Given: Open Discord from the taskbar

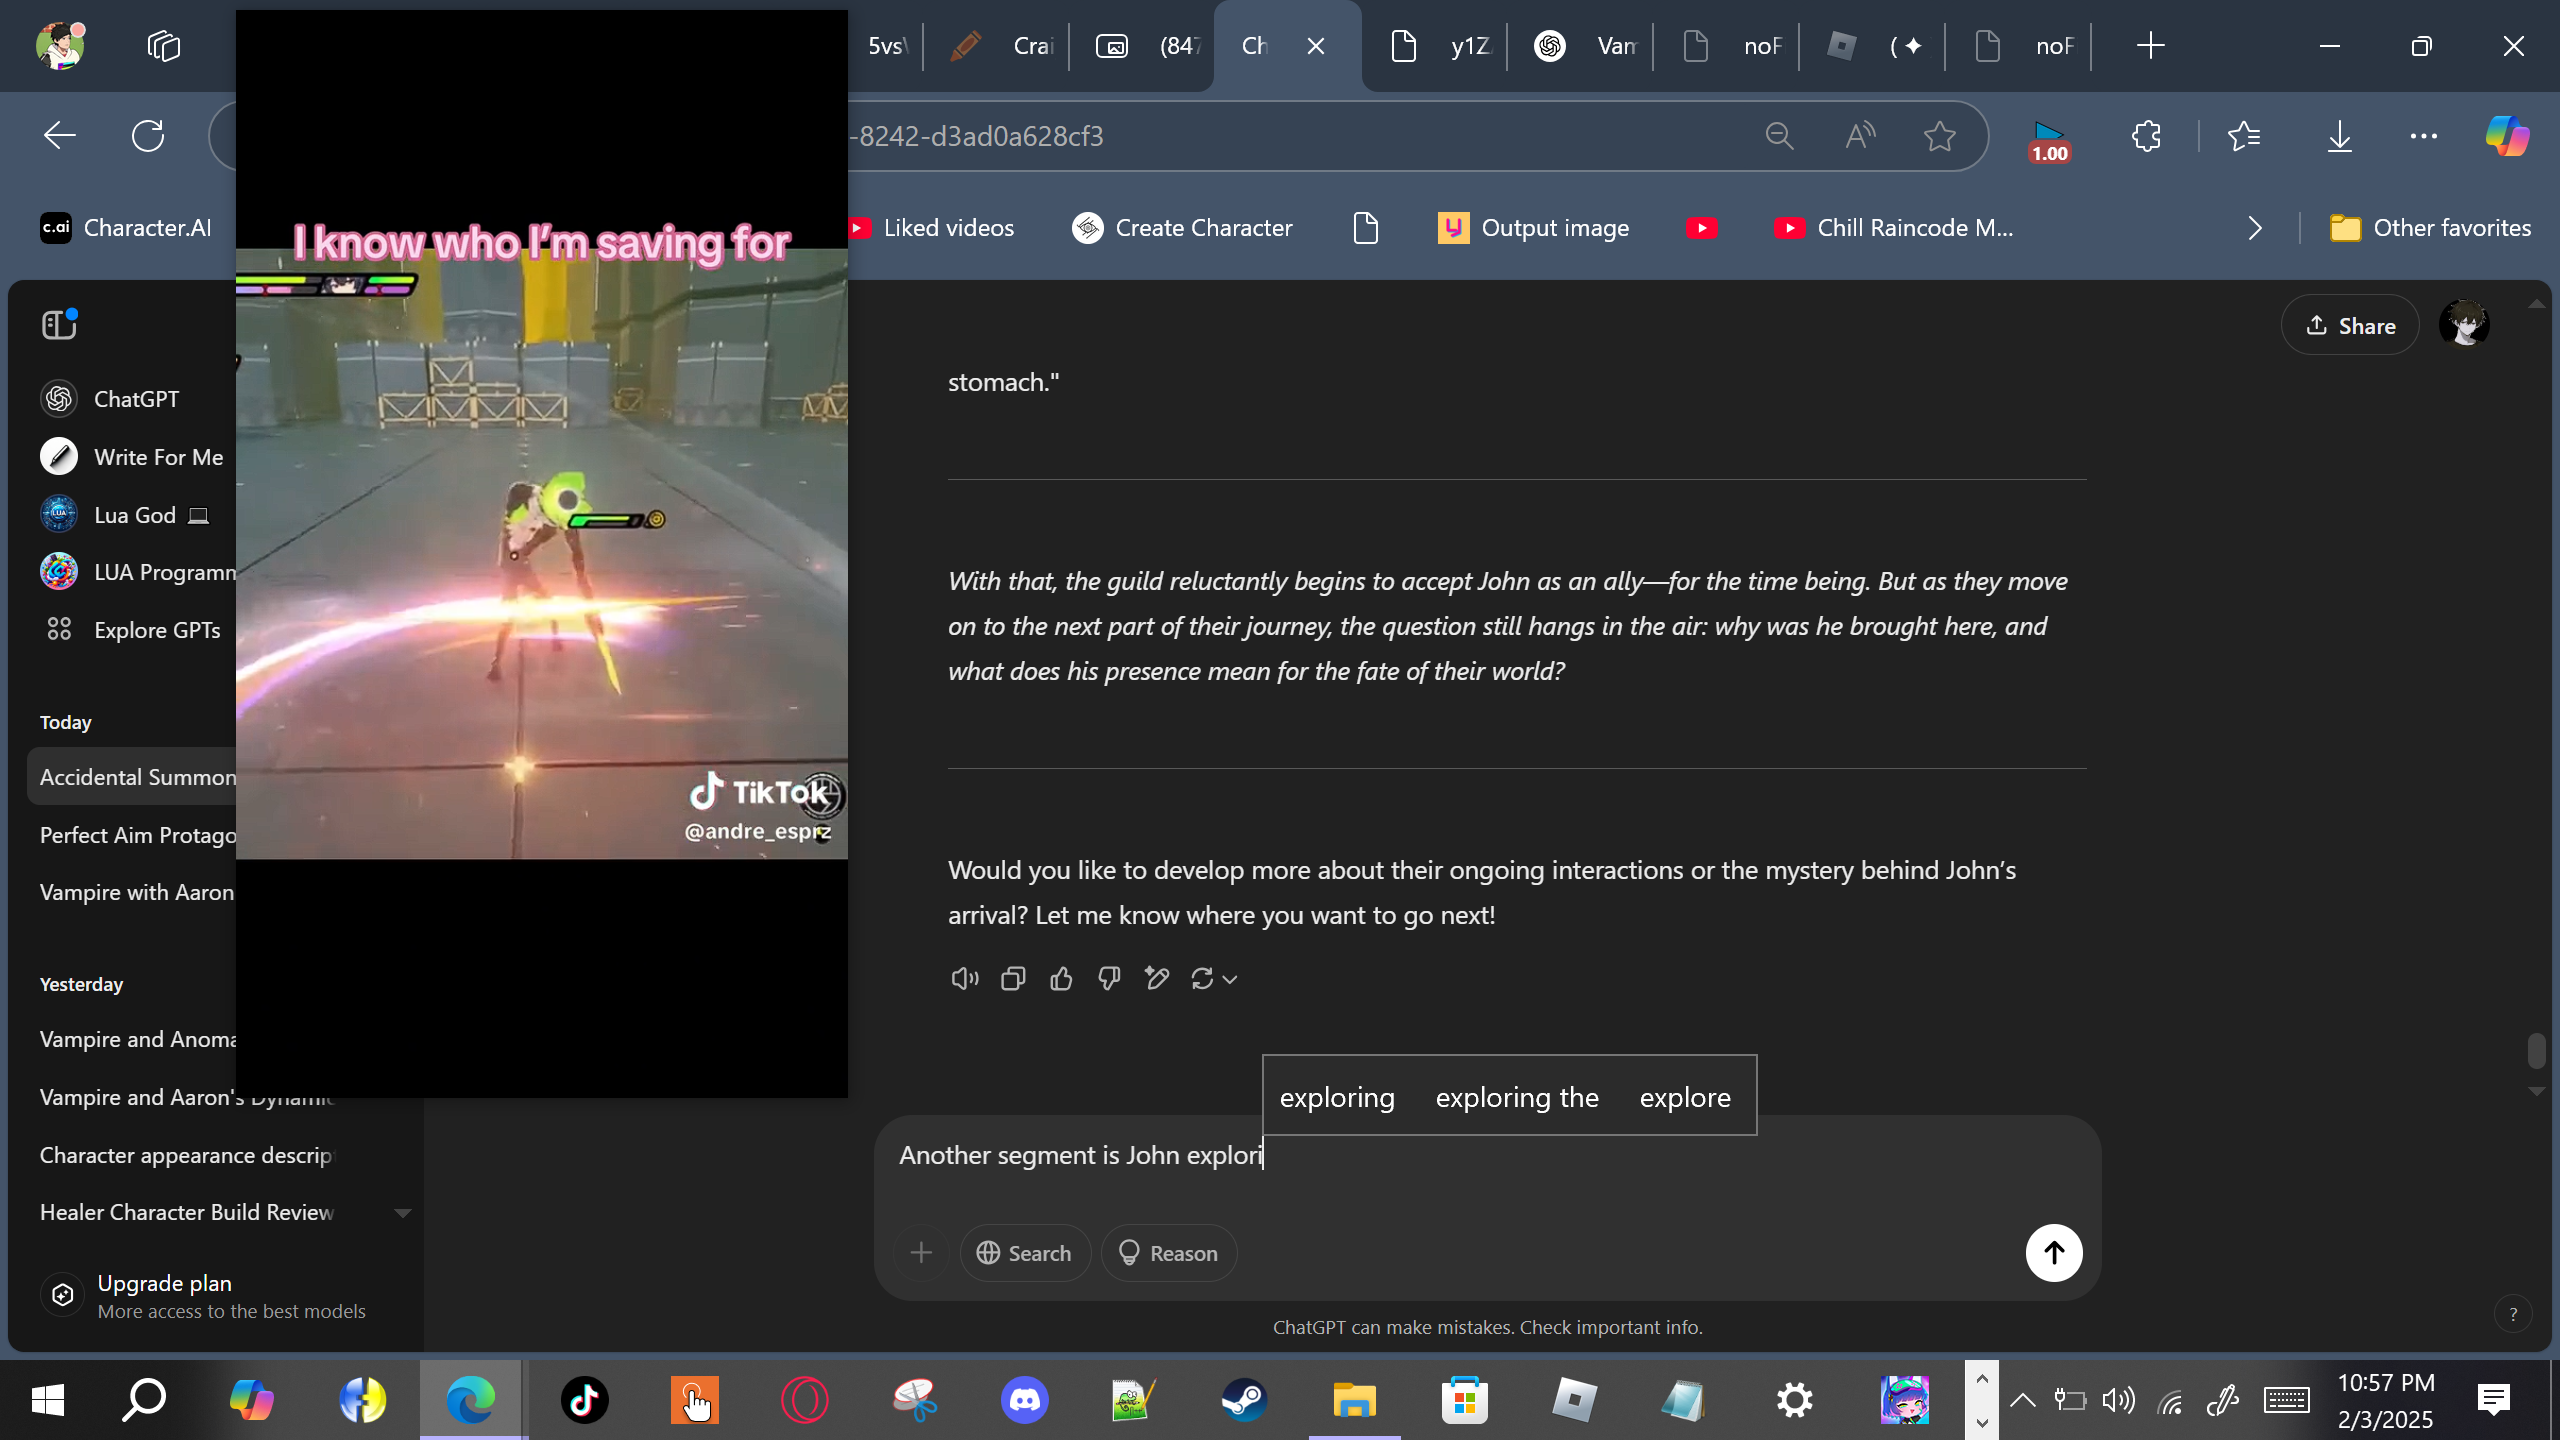Looking at the screenshot, I should [x=1024, y=1400].
